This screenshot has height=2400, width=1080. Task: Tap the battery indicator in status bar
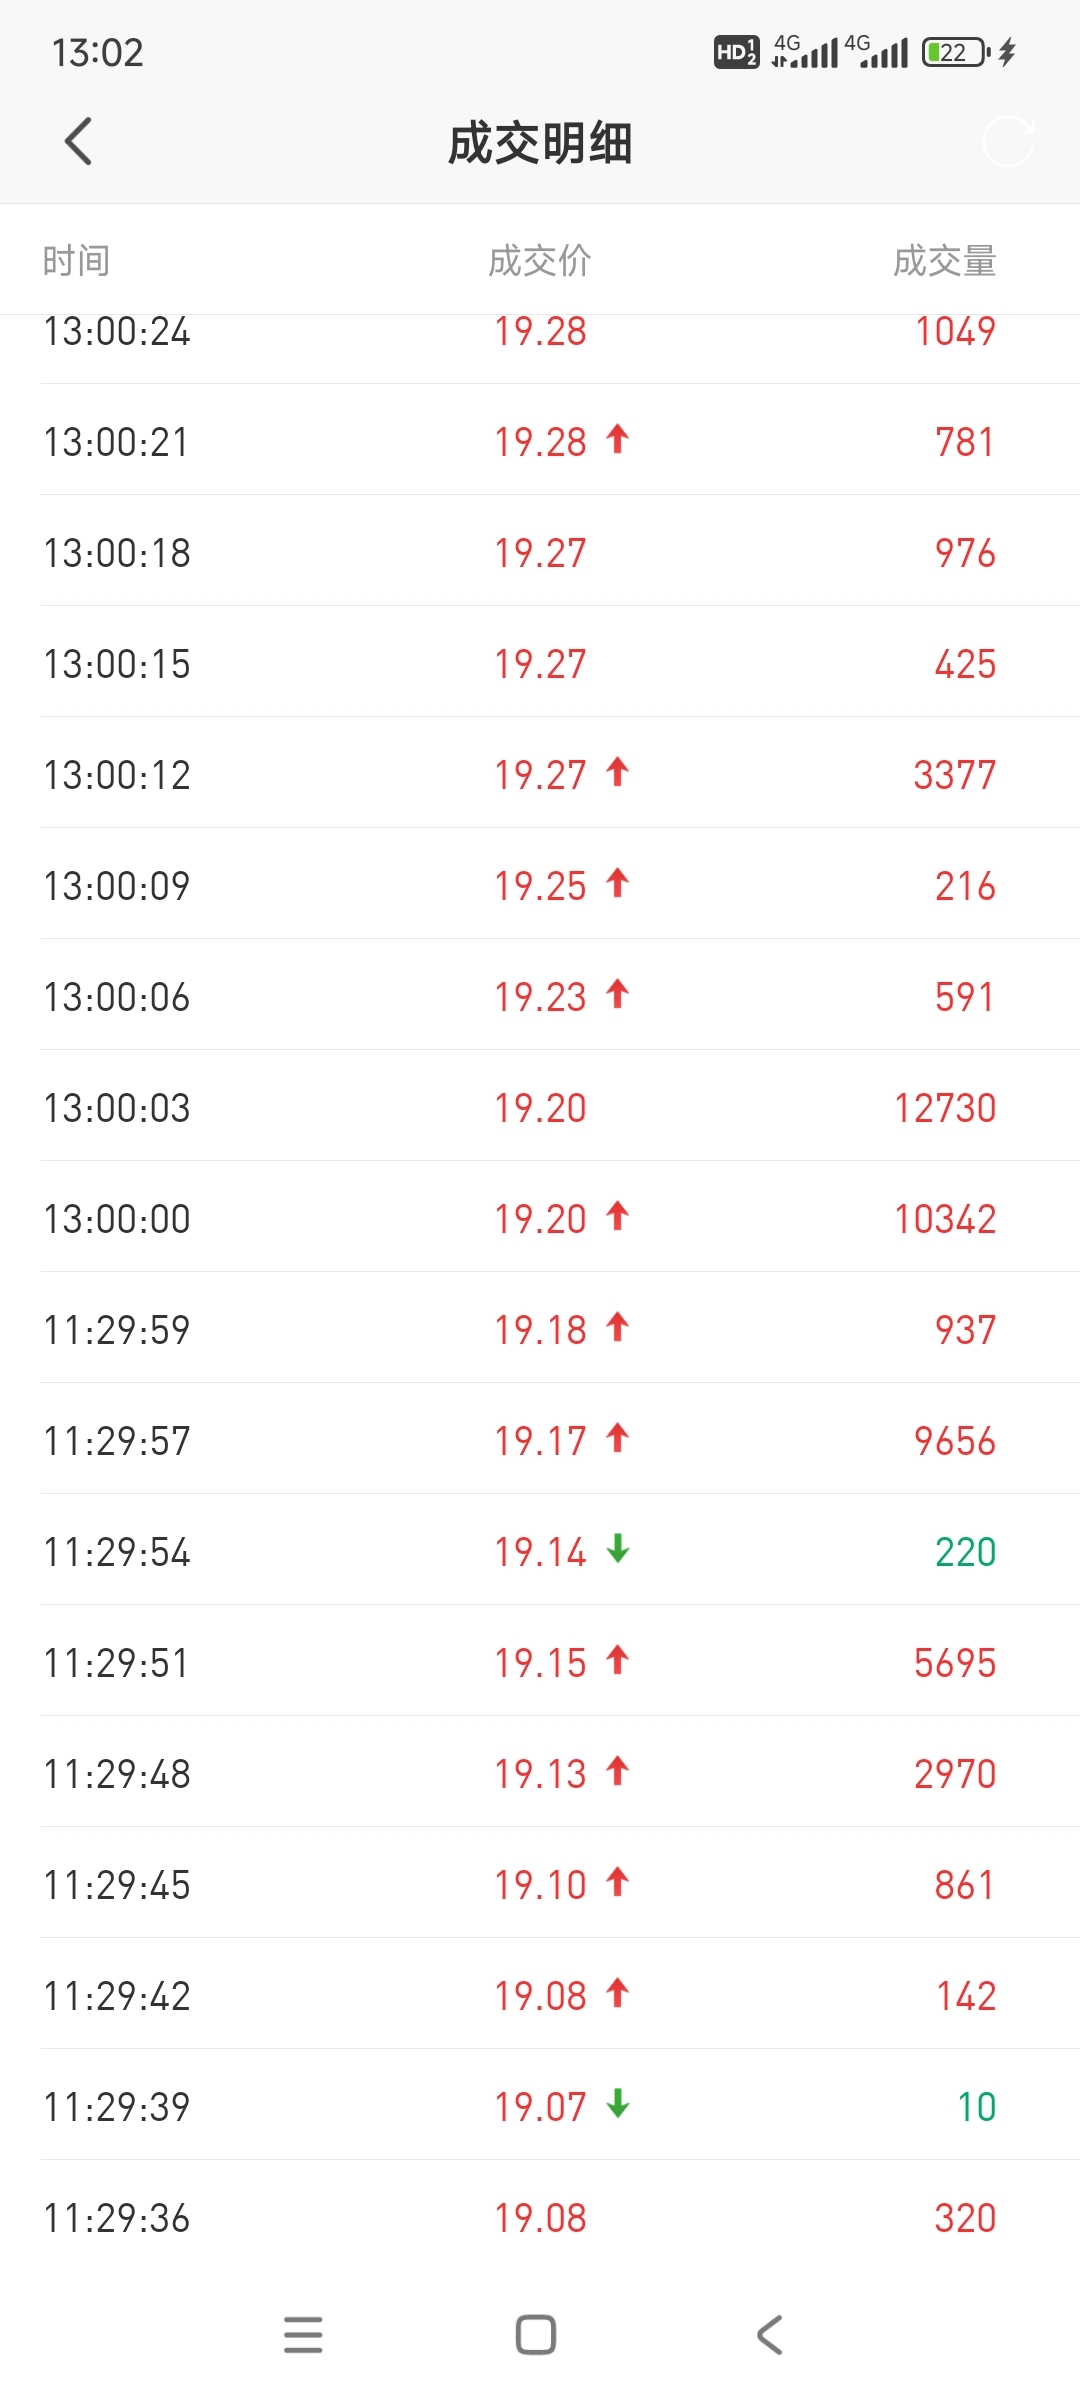click(955, 52)
